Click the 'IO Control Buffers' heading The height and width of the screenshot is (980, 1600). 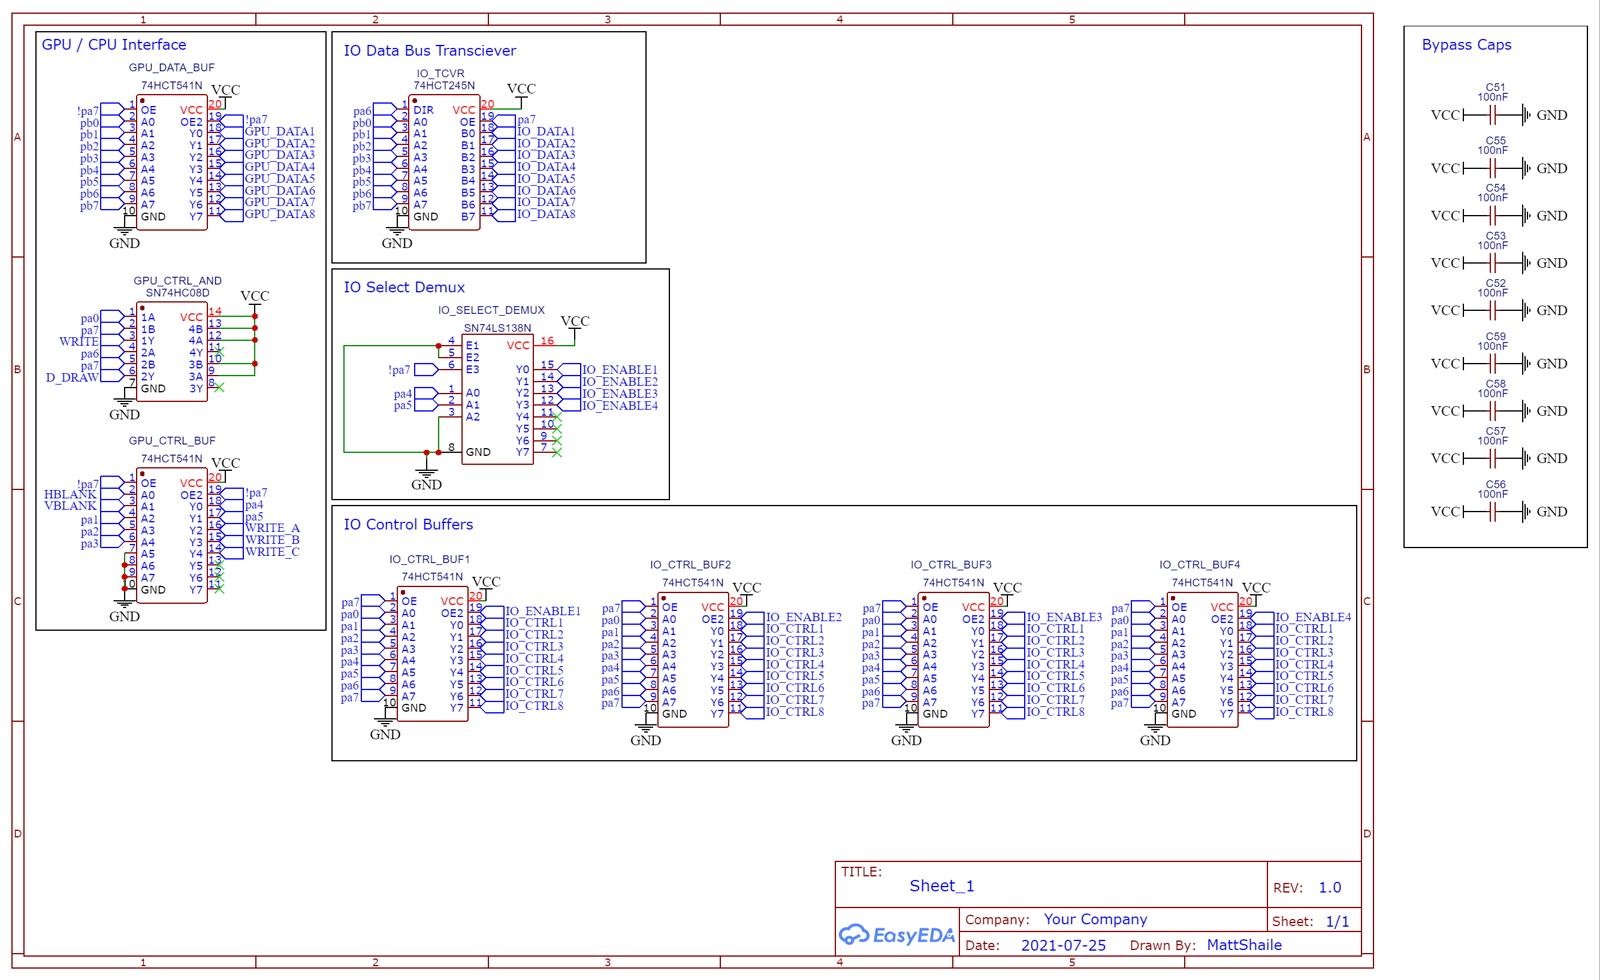[x=408, y=524]
